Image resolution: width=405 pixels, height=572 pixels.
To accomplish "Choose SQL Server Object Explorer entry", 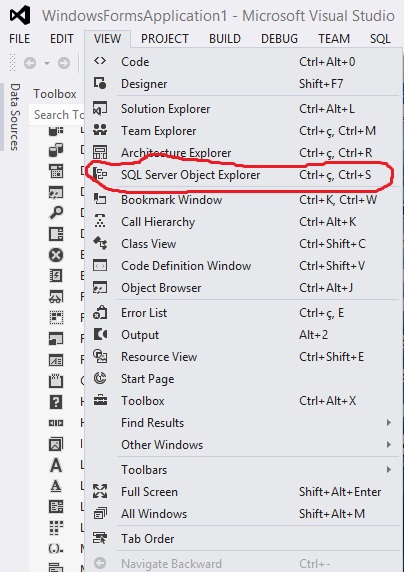I will (241, 174).
